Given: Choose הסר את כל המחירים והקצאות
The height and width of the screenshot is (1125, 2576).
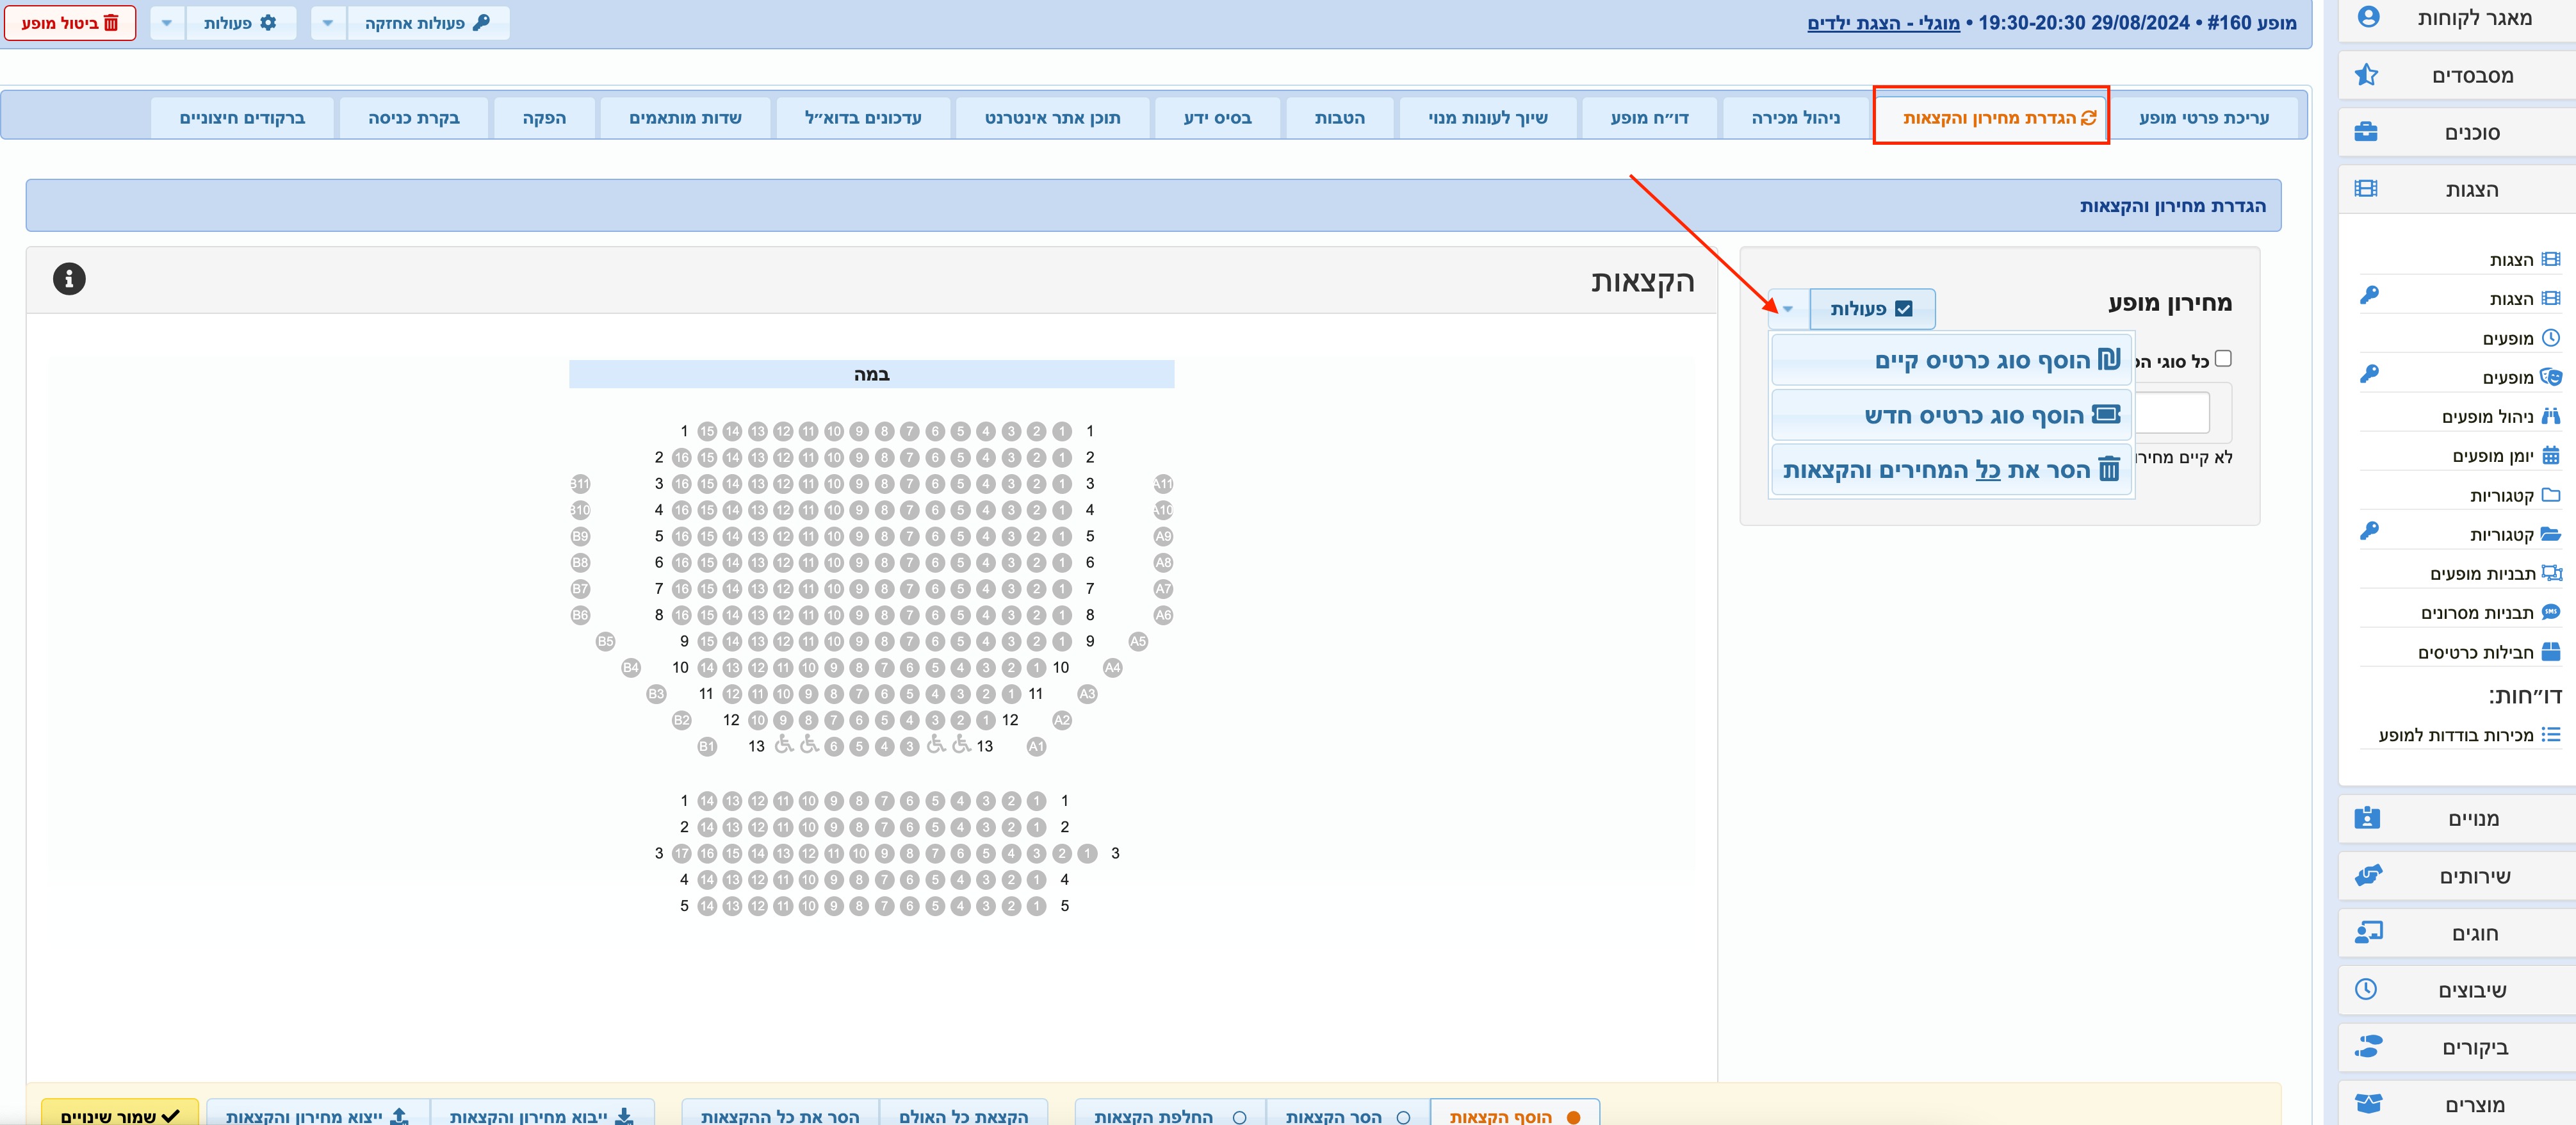Looking at the screenshot, I should (x=1952, y=470).
